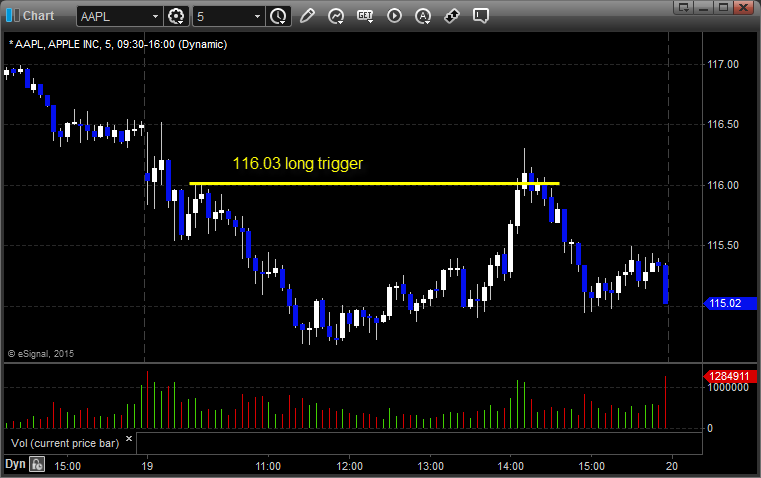Select the pencil drawing tool
761x478 pixels.
pos(307,16)
